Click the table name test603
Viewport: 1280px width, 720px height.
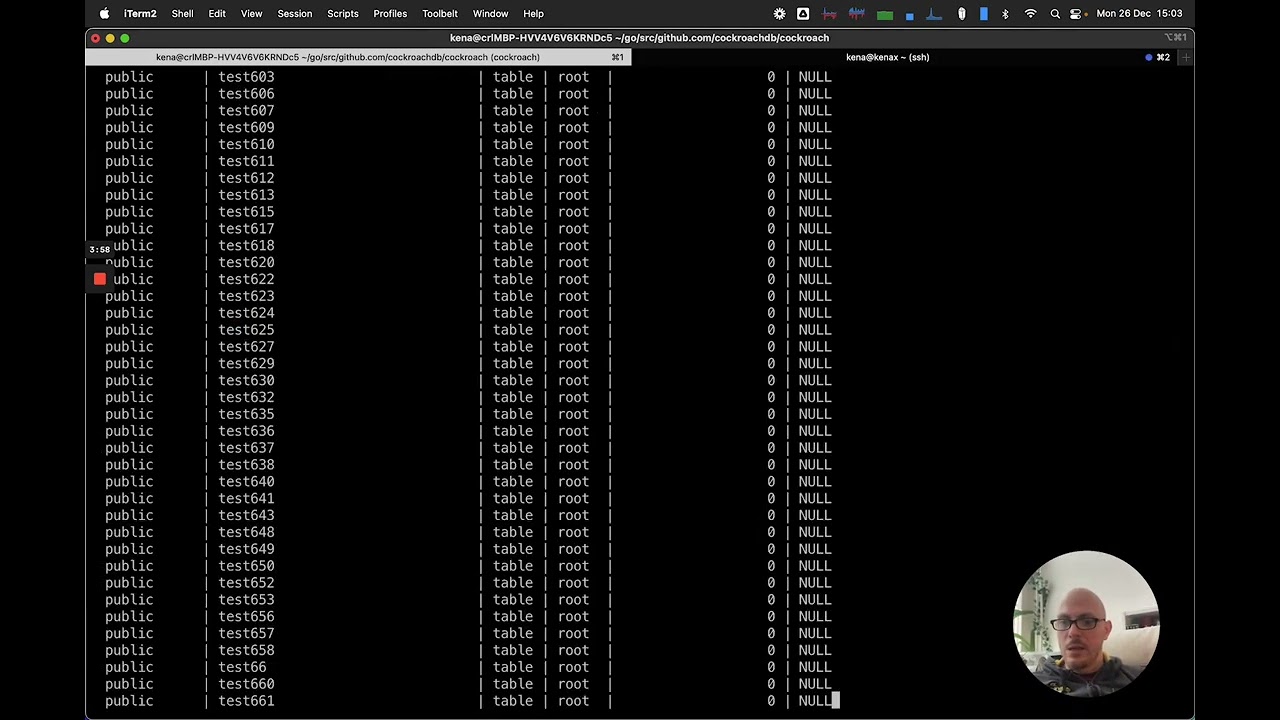246,77
